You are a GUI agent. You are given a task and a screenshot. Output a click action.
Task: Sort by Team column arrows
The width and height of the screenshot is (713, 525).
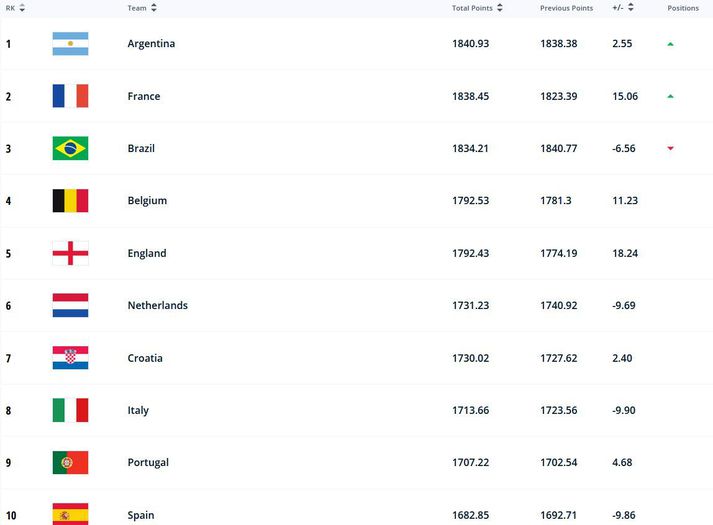point(154,8)
